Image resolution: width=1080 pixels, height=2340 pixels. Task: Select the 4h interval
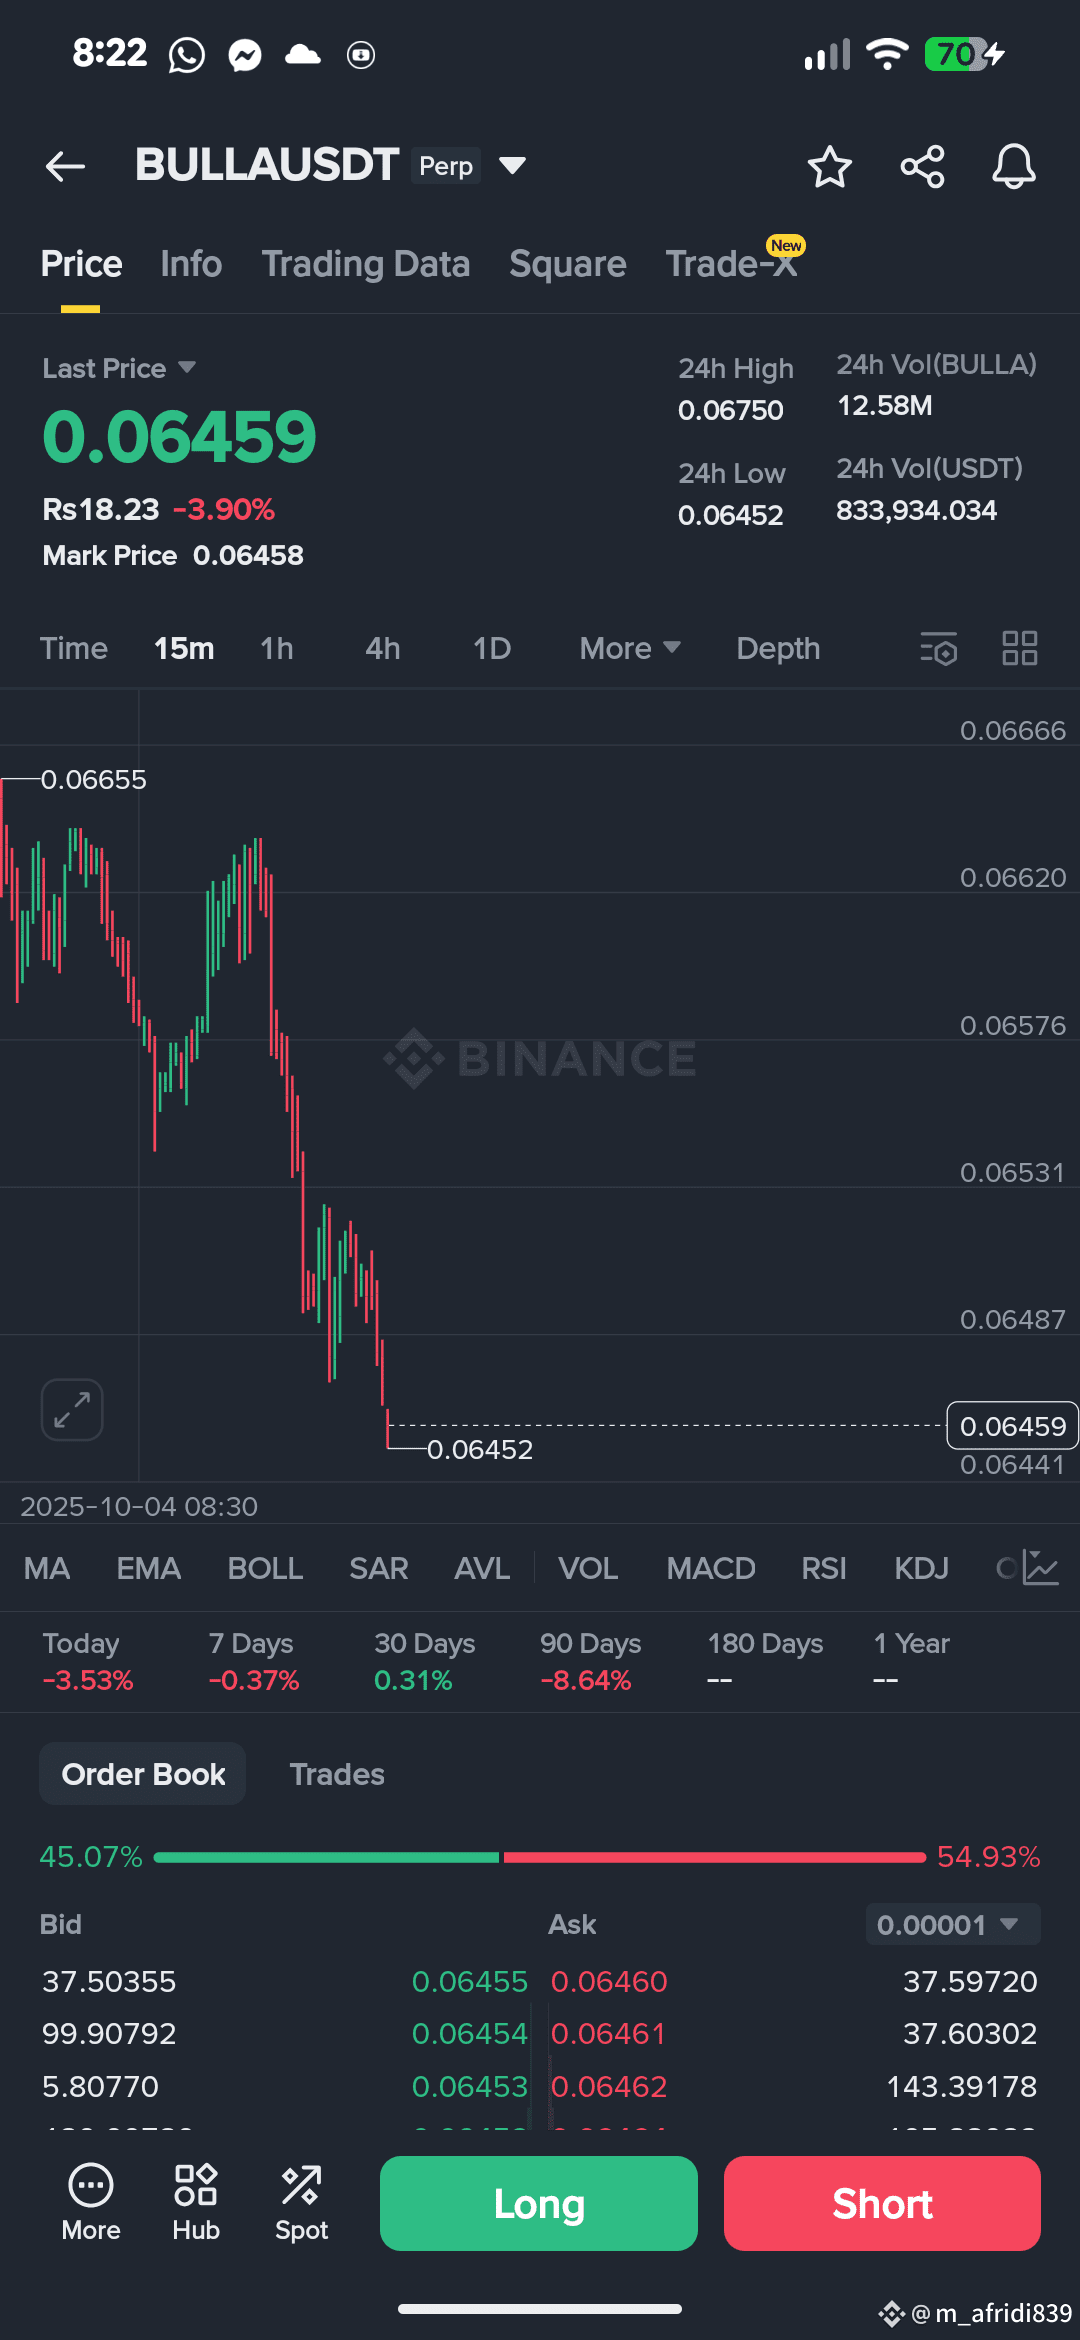[383, 648]
